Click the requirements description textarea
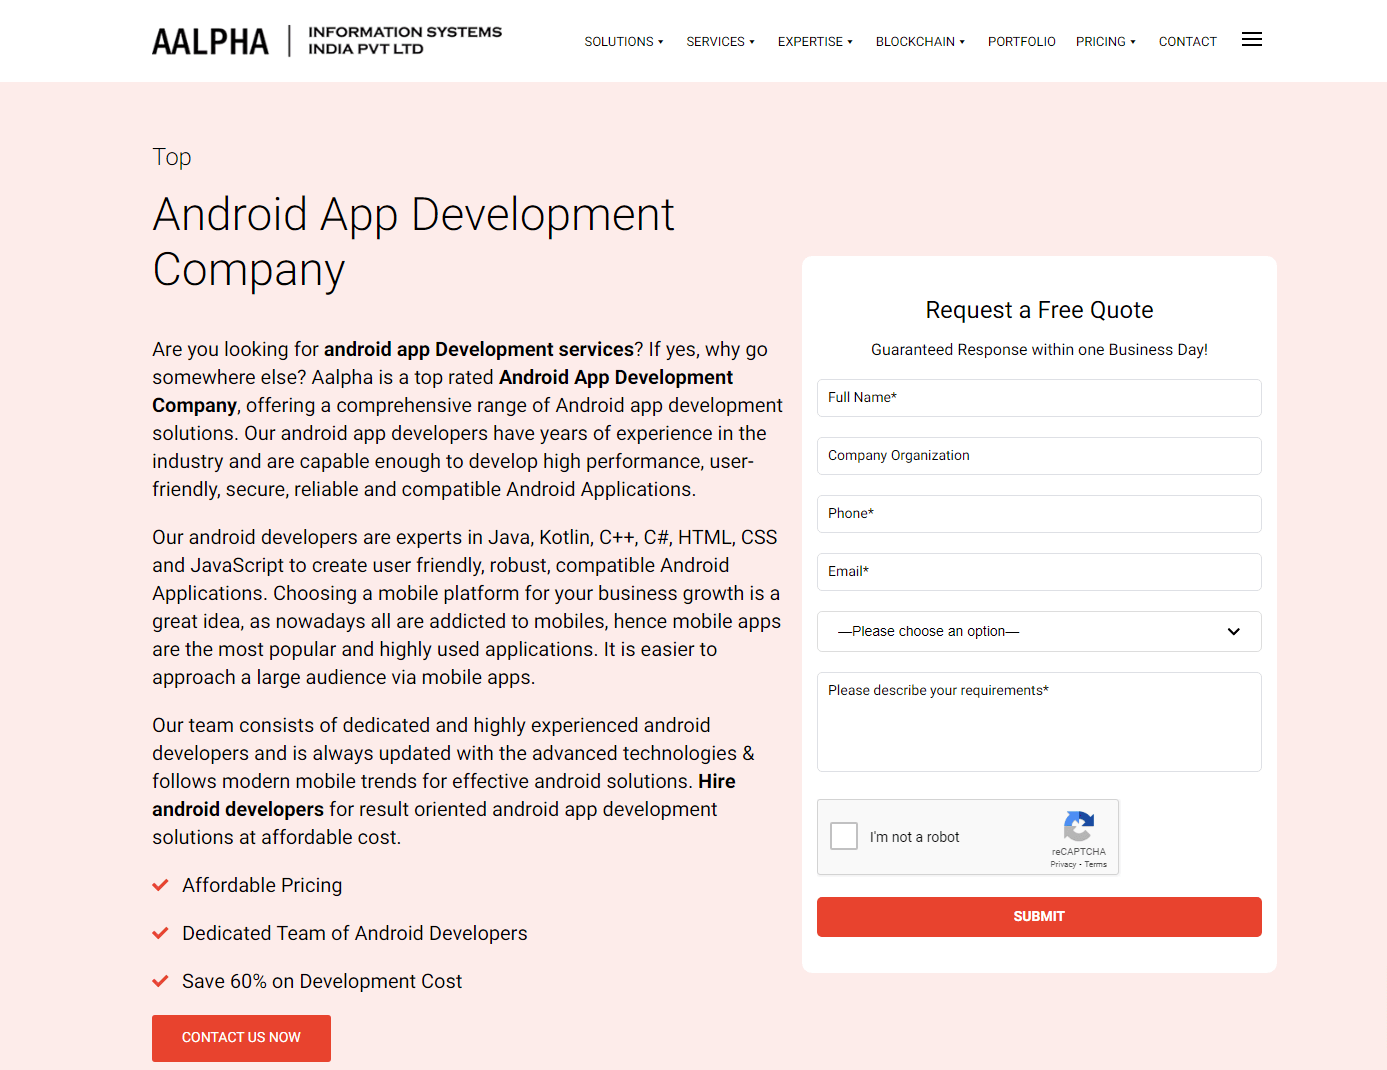1387x1070 pixels. (x=1039, y=722)
